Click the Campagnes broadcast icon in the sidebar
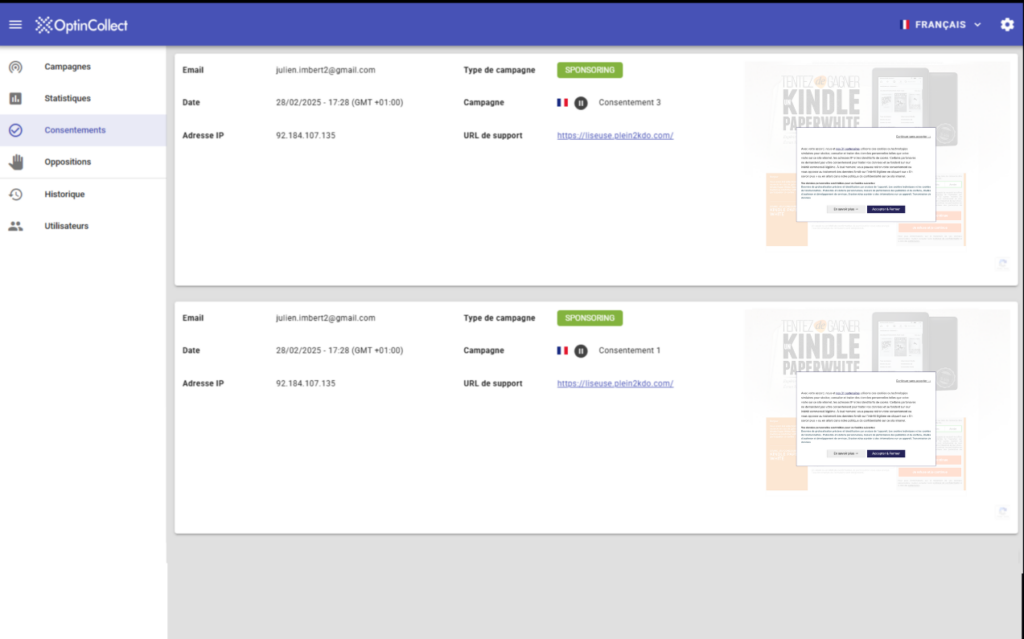This screenshot has width=1024, height=639. tap(15, 67)
